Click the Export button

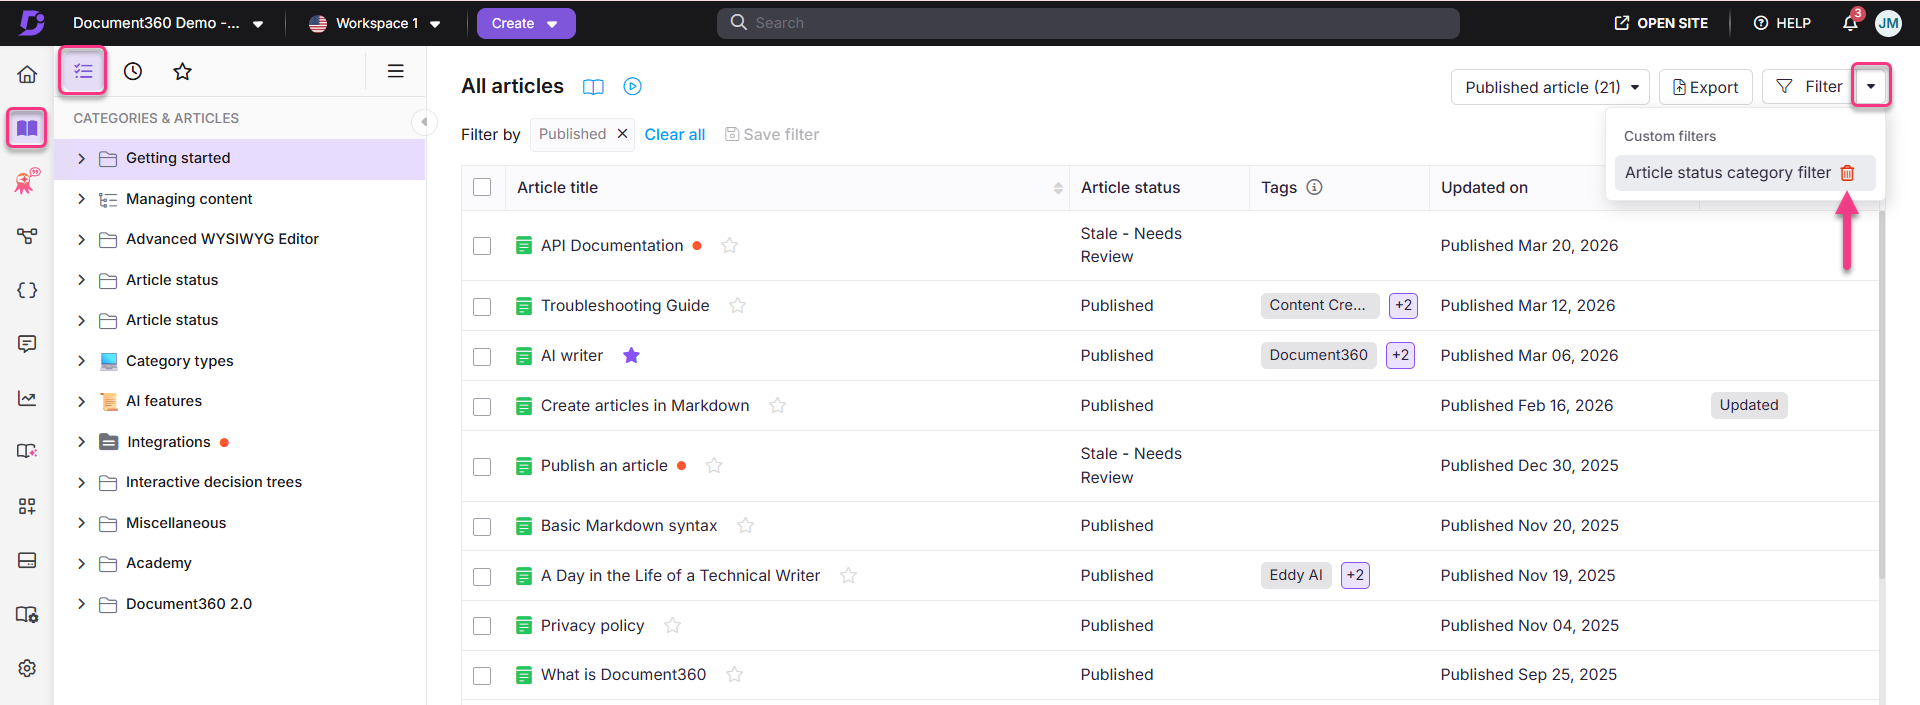point(1706,87)
